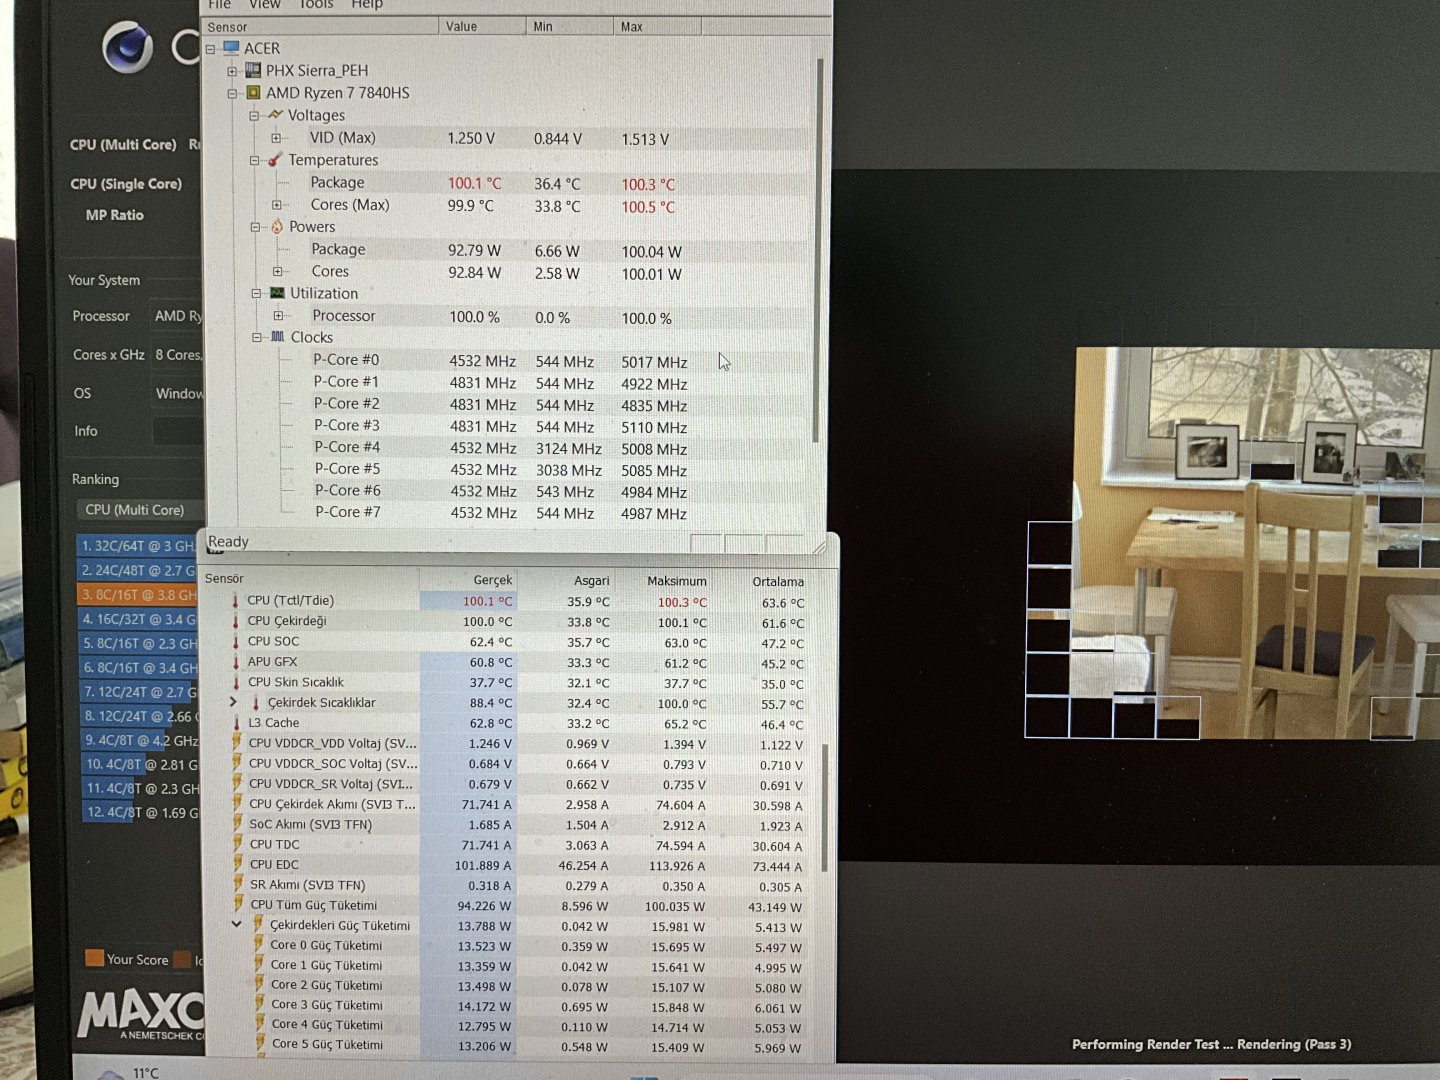
Task: Click thermometer icon beside CPU (Tctl/Tdie)
Action: pos(235,600)
